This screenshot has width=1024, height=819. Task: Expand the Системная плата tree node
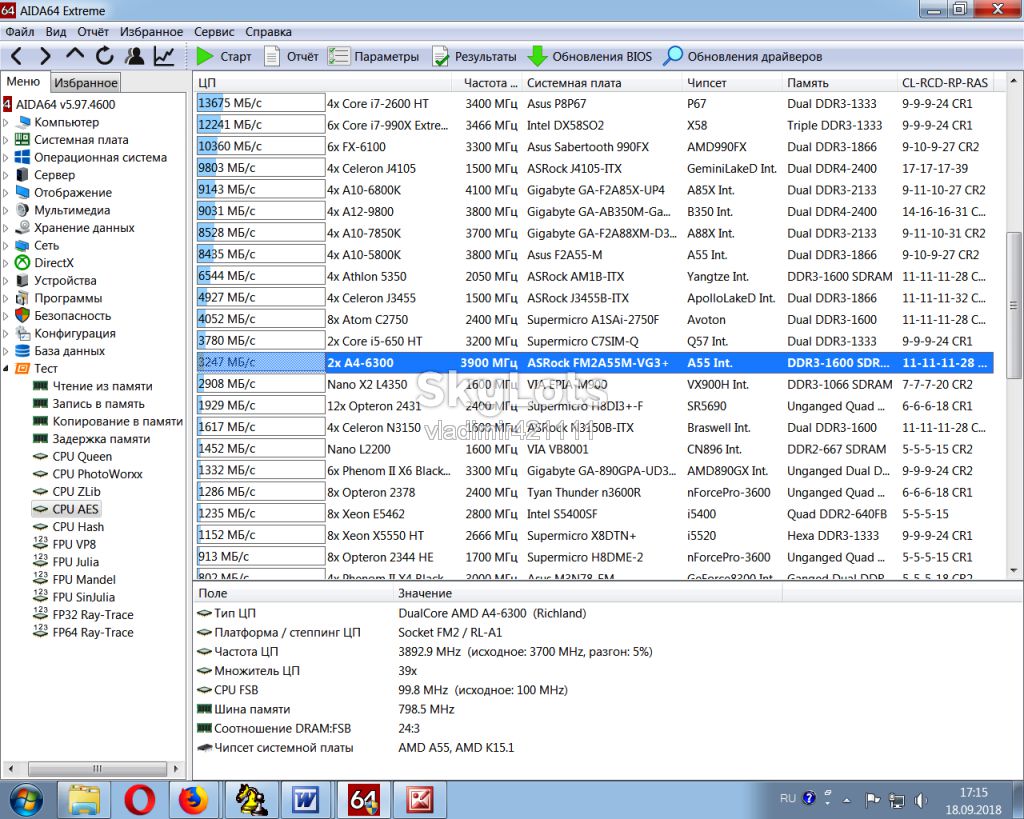coord(5,140)
